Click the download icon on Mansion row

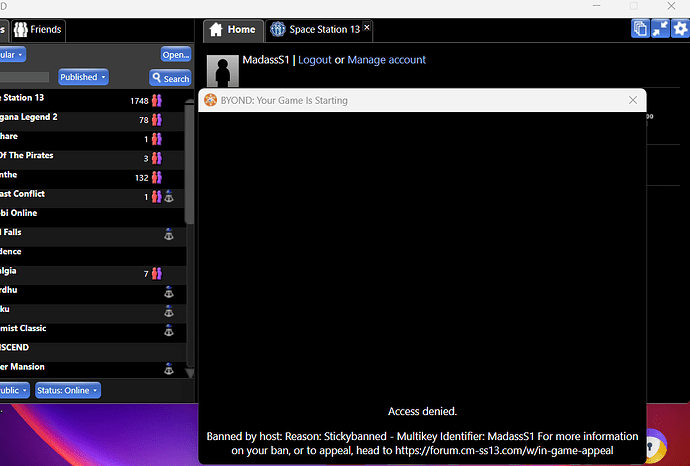click(169, 369)
